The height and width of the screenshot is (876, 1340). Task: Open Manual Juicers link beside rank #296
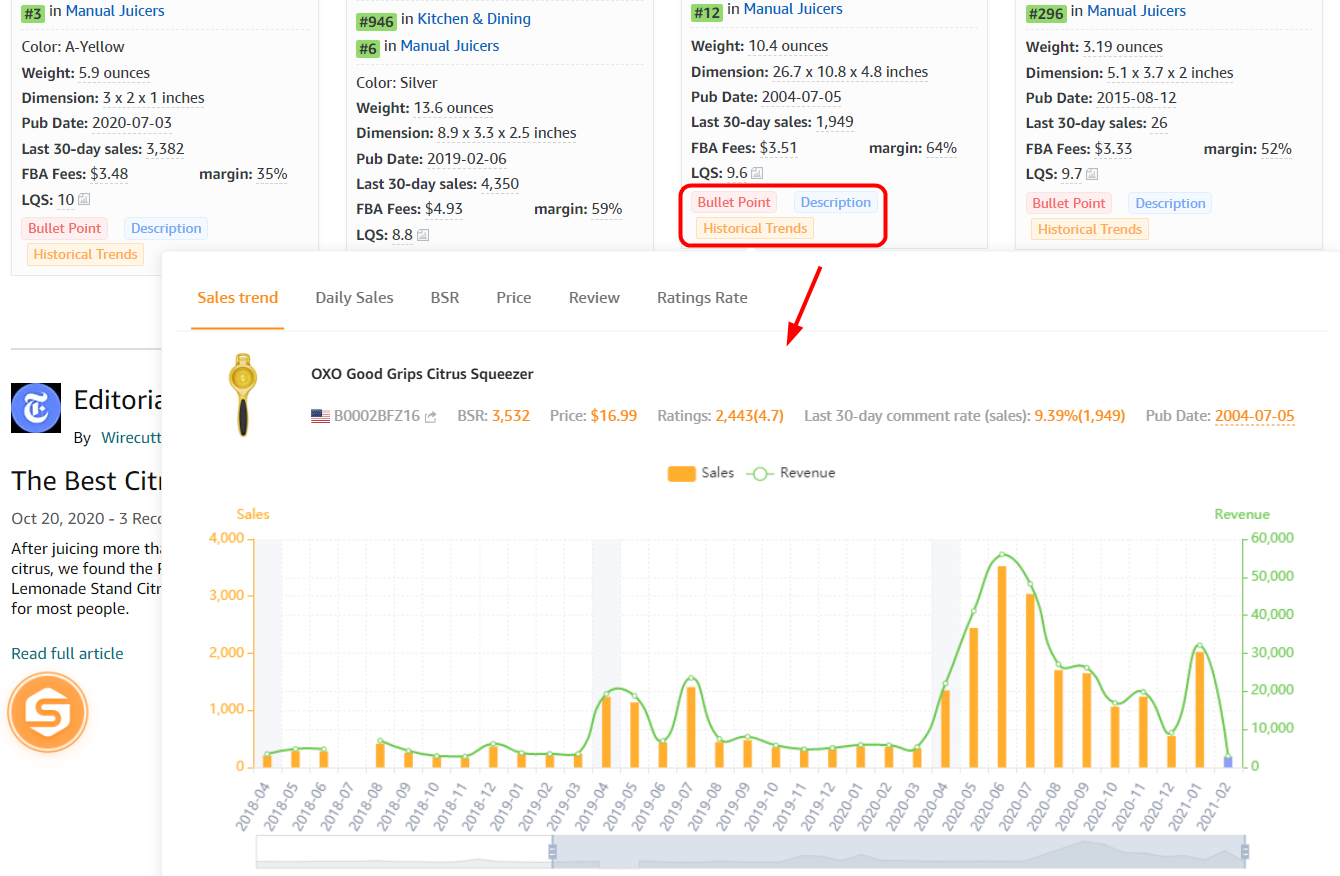coord(1136,11)
